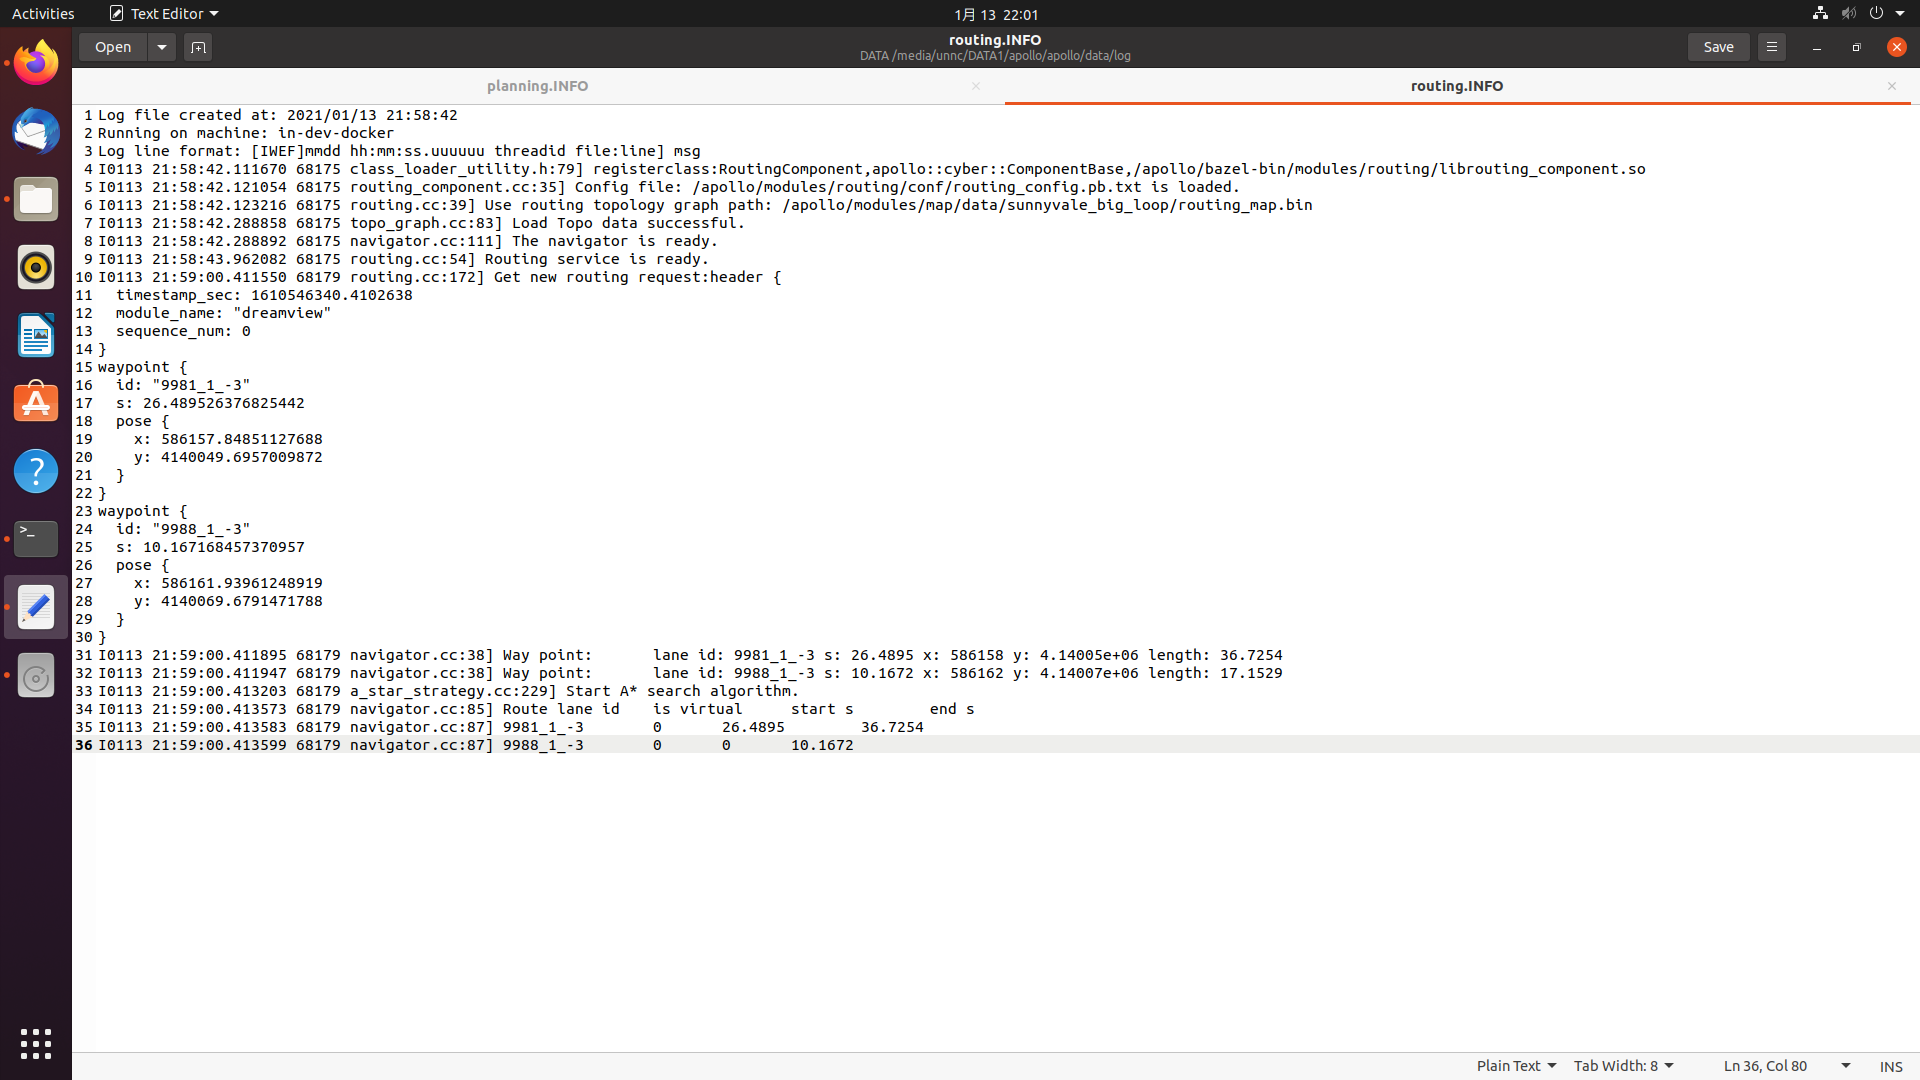
Task: Expand the Open button dropdown
Action: (161, 47)
